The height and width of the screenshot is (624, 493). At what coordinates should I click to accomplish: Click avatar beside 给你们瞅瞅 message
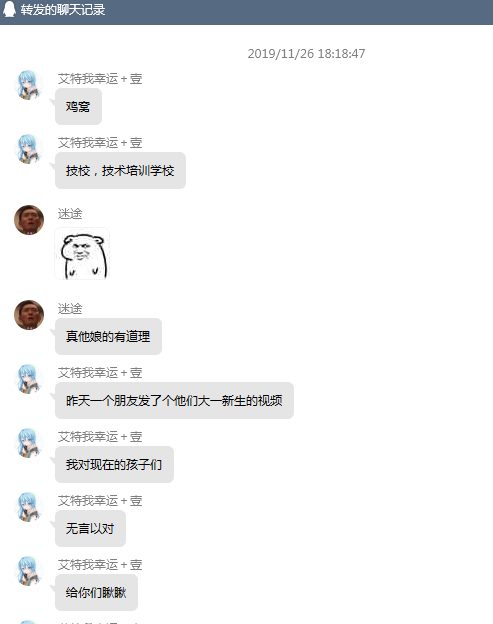click(29, 571)
